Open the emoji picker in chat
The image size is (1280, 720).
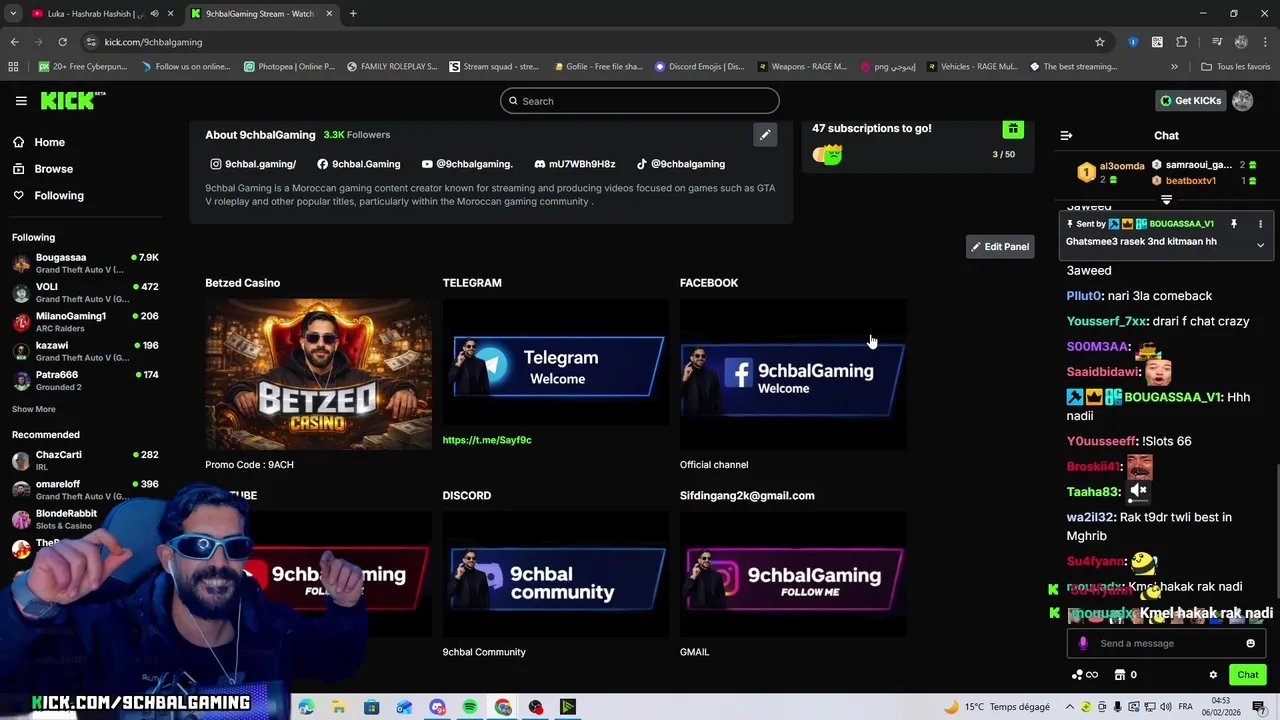tap(1250, 644)
